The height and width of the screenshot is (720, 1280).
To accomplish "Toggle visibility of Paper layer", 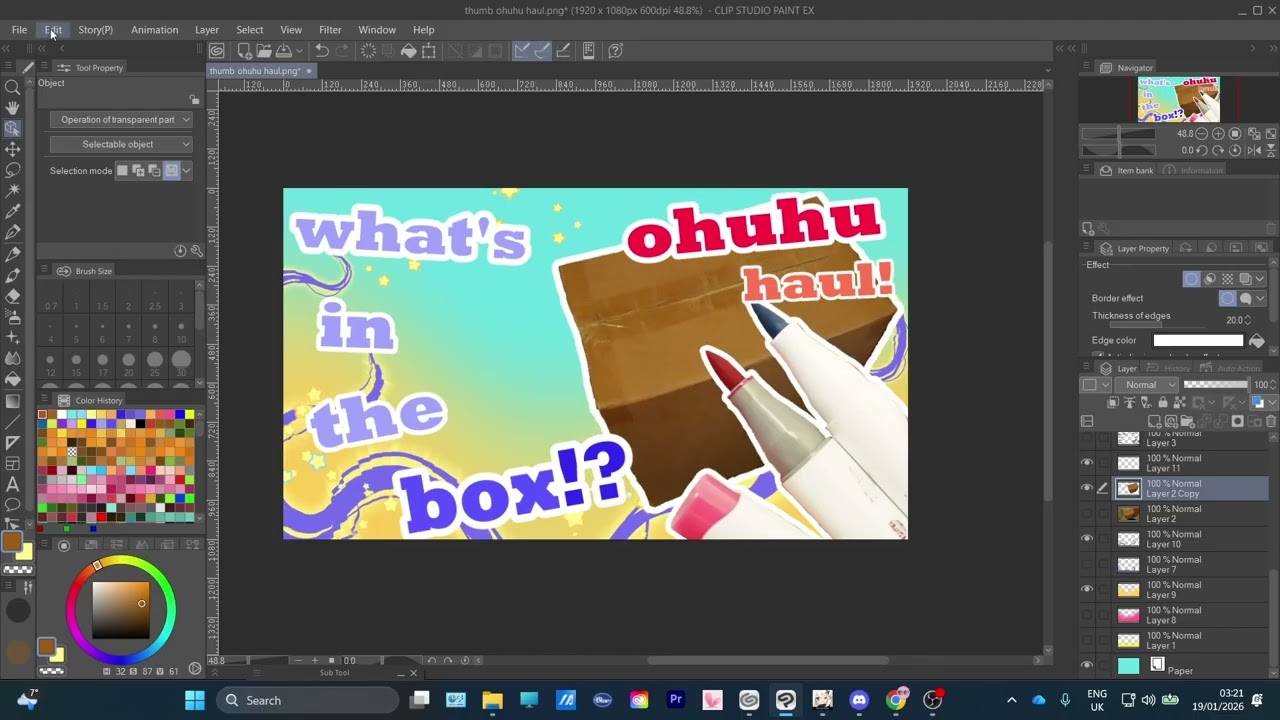I will click(1087, 666).
